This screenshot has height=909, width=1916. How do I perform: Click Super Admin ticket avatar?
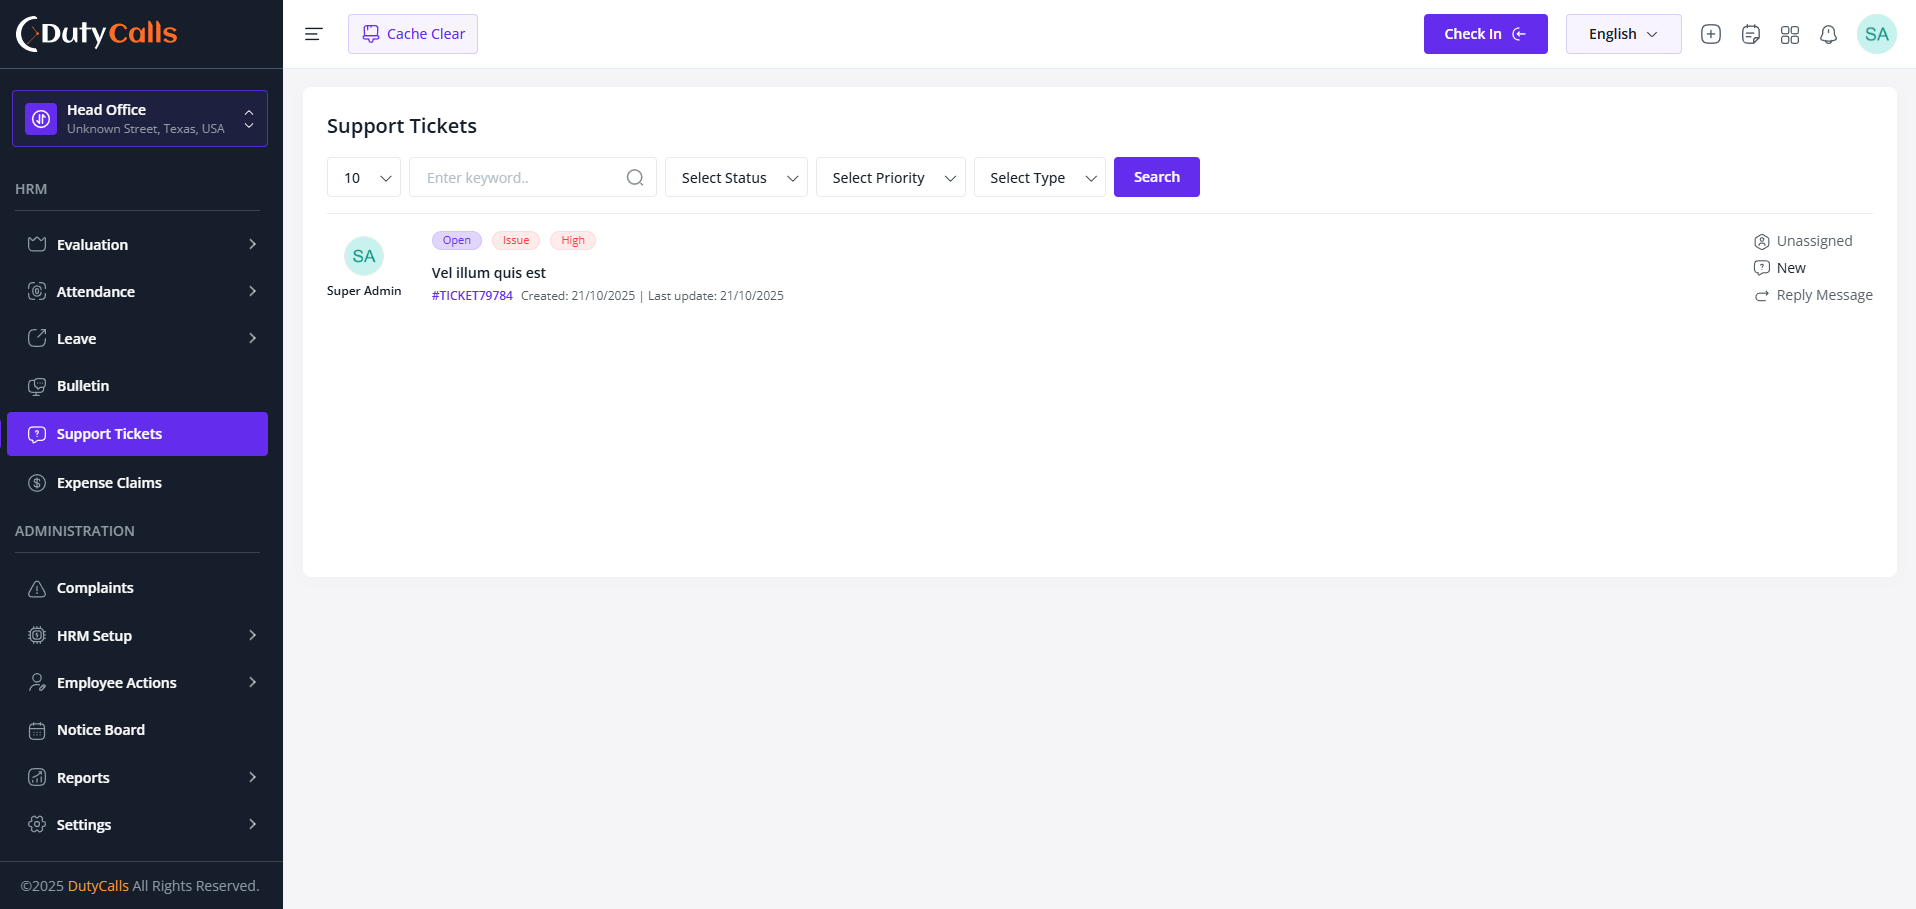pyautogui.click(x=364, y=256)
